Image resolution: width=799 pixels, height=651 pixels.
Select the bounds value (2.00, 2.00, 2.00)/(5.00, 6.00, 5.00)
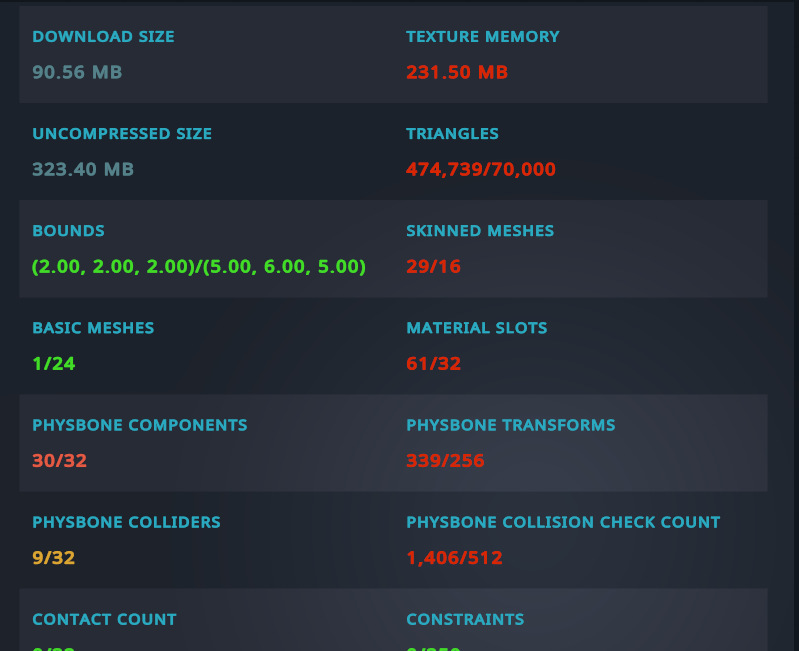coord(199,267)
